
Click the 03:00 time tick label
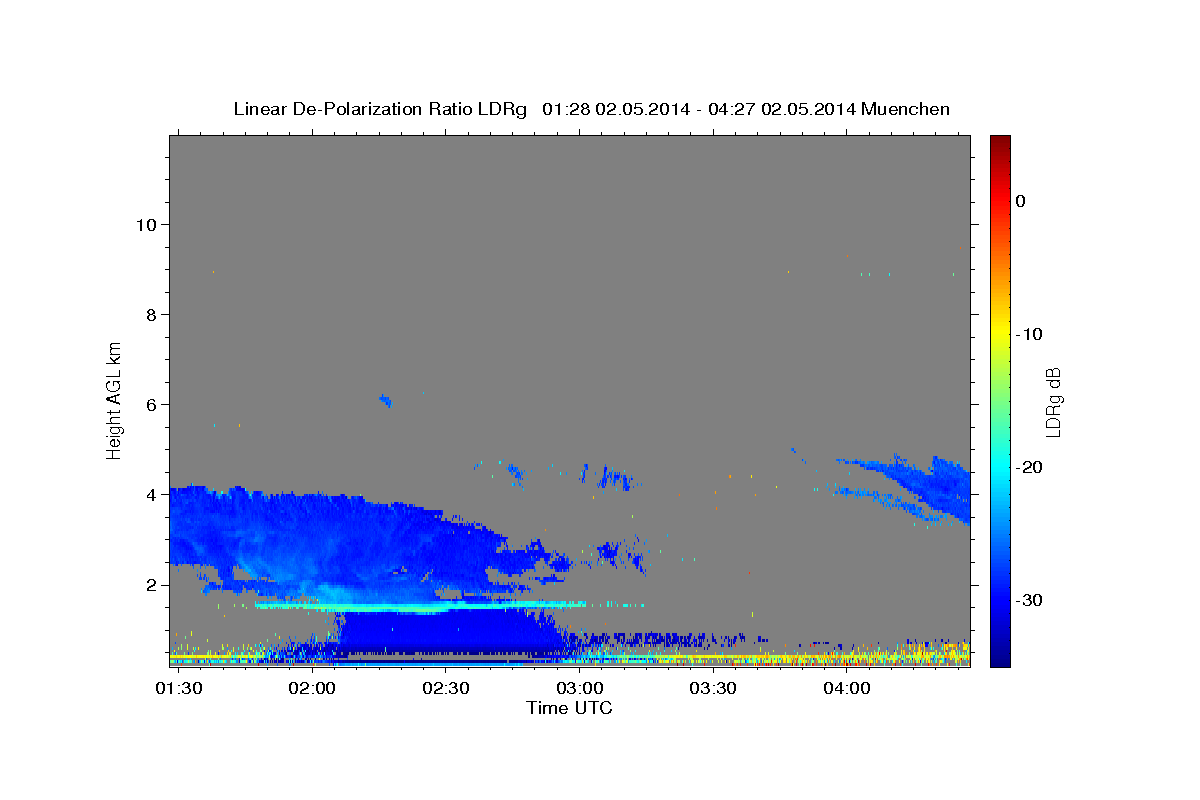pos(580,689)
